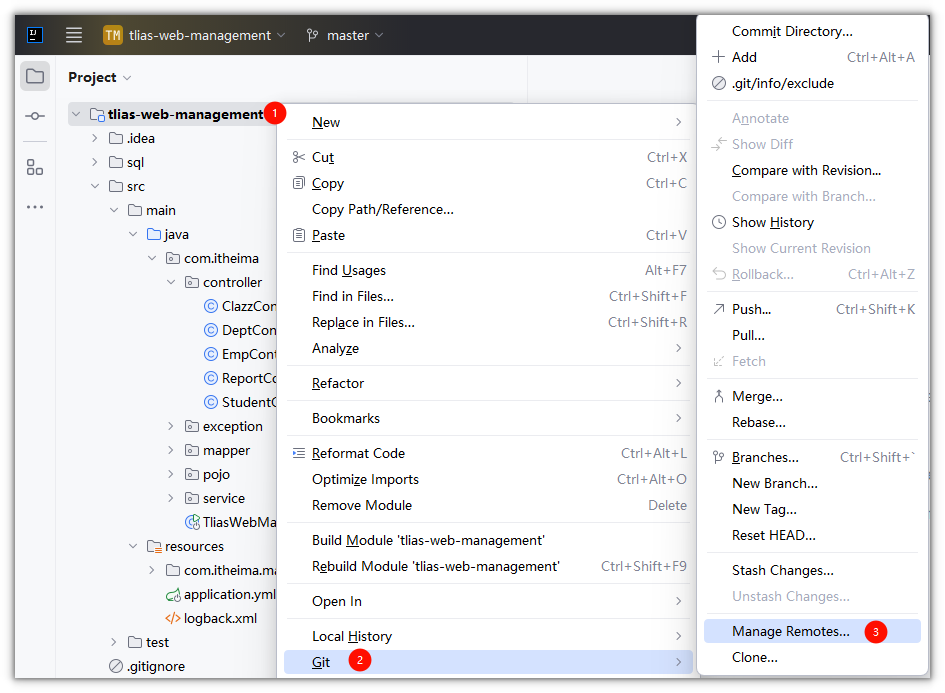Collapse the java folder
Screen dimensions: 945x693
pyautogui.click(x=133, y=234)
